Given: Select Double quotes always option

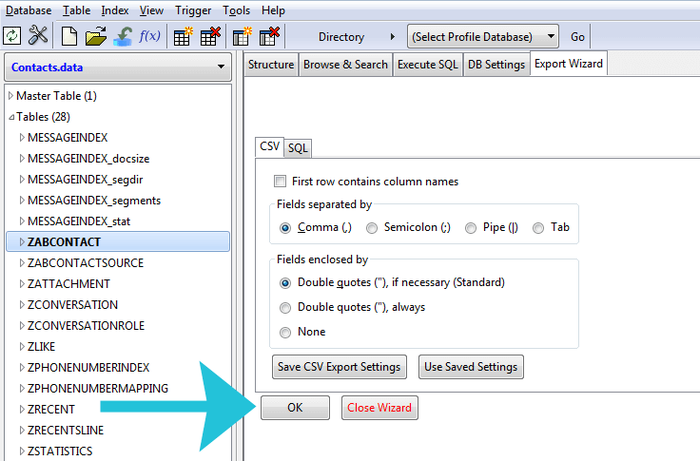Looking at the screenshot, I should pyautogui.click(x=285, y=308).
